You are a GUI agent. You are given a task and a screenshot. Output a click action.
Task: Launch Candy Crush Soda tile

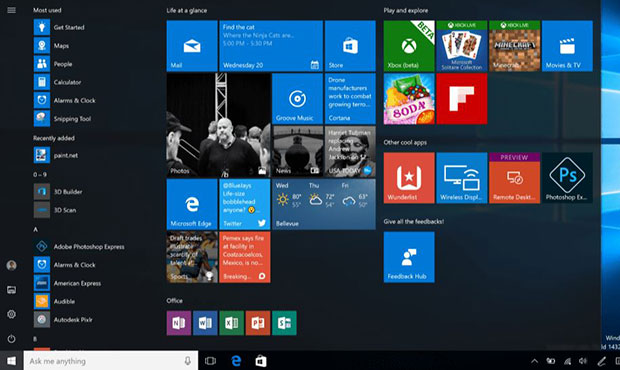coord(409,99)
